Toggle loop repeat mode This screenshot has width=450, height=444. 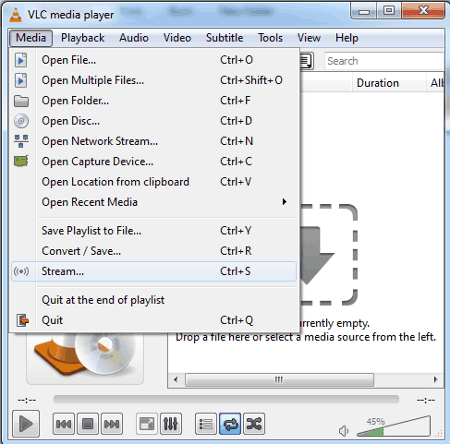tap(230, 424)
